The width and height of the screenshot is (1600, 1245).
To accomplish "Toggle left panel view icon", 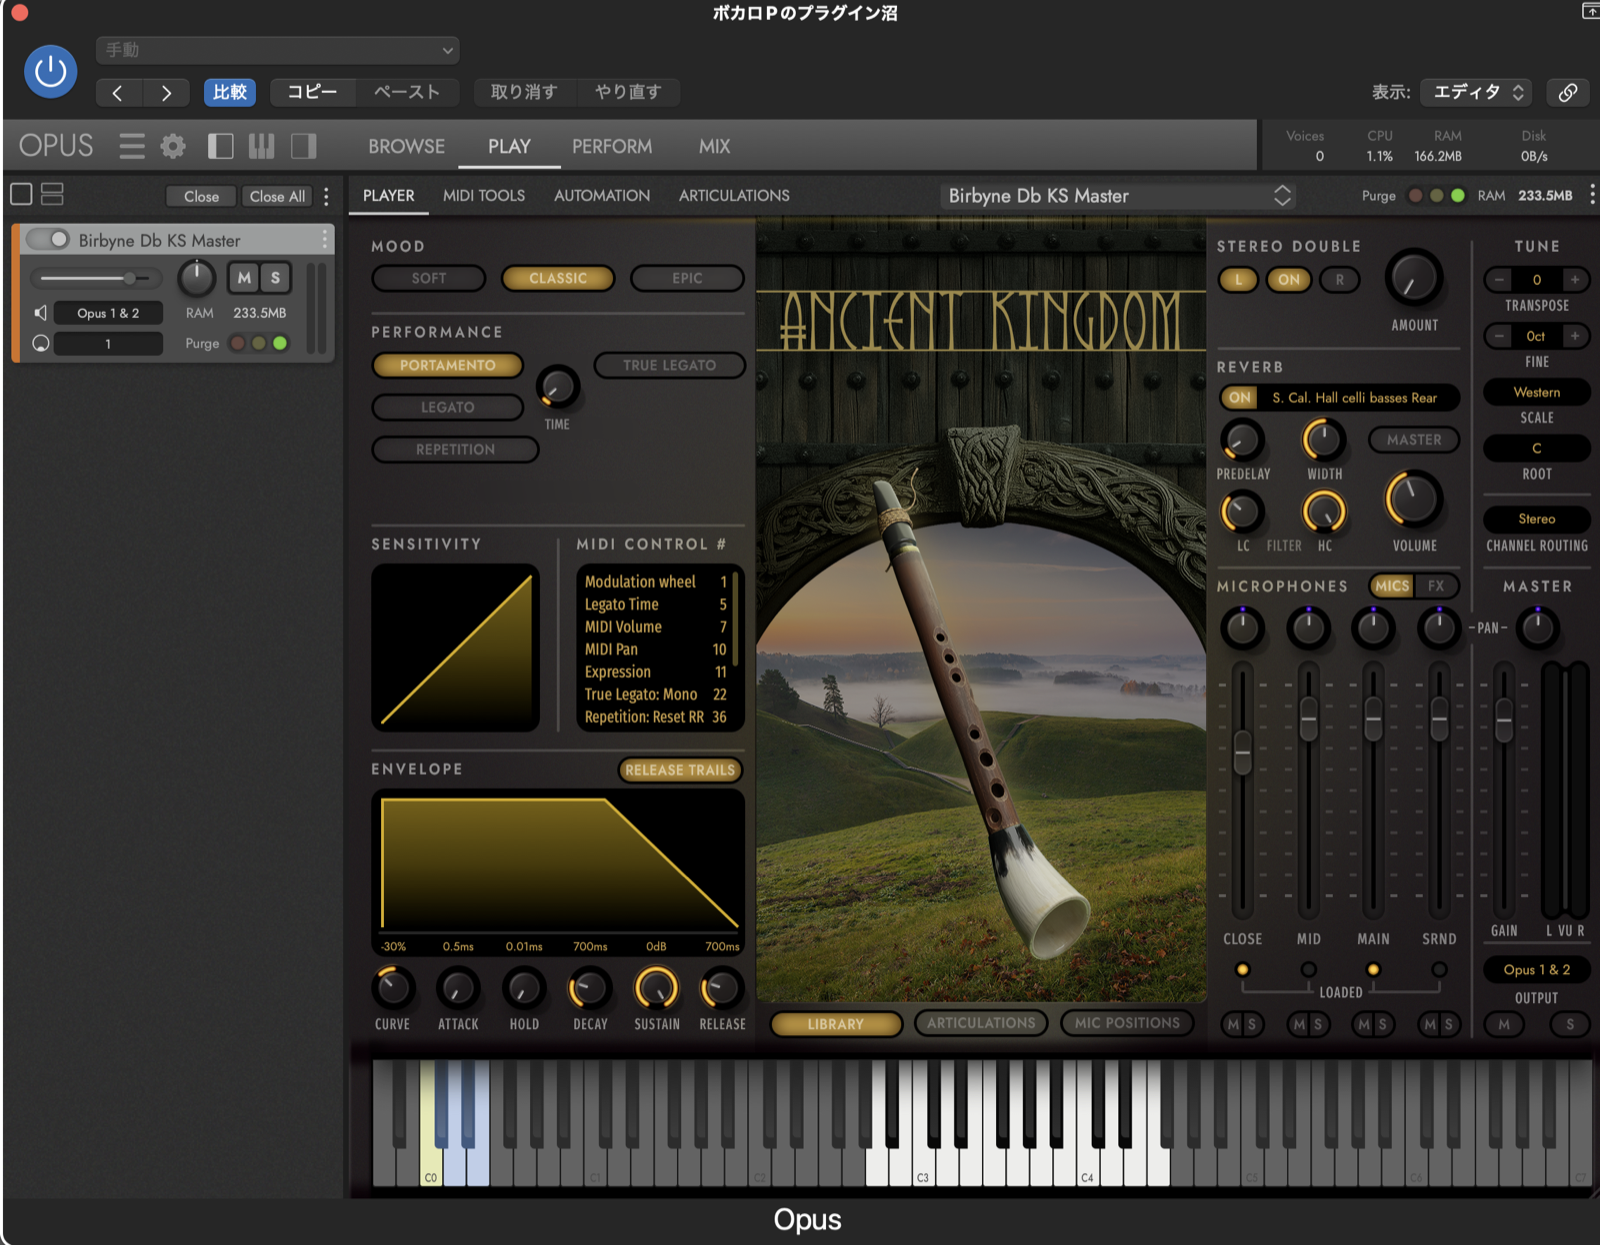I will (220, 146).
